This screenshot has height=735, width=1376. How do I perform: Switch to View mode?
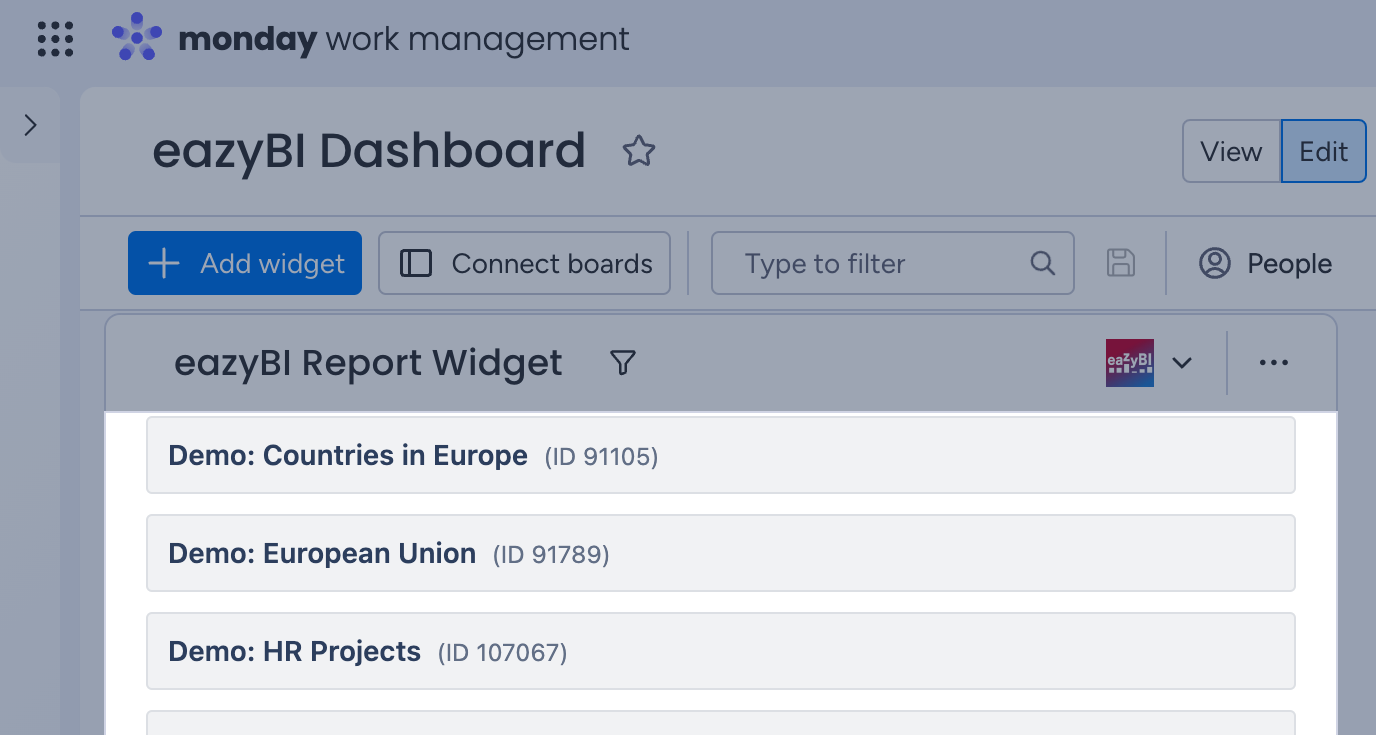(x=1231, y=151)
